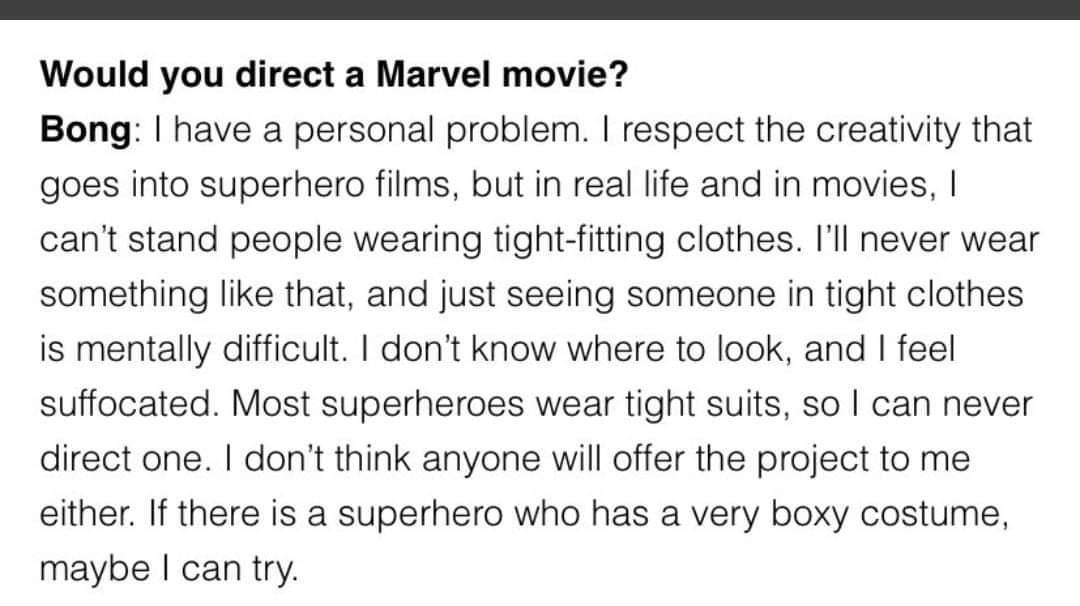Click the words 'something like that'
1080x606 pixels.
[x=196, y=295]
